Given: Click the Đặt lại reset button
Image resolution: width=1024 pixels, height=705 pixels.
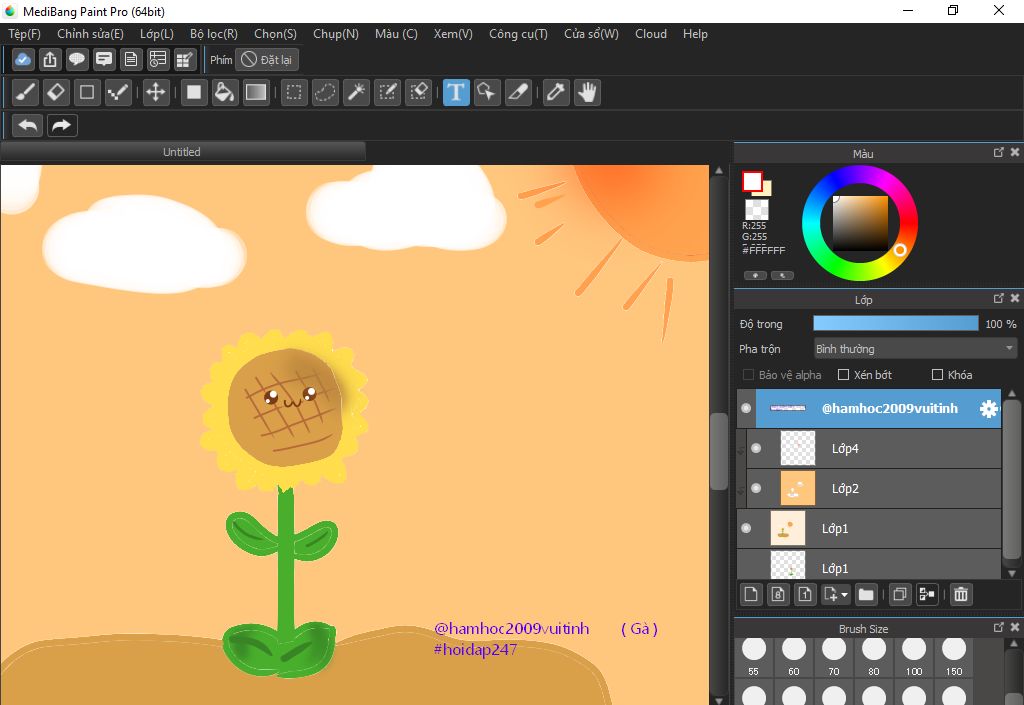Looking at the screenshot, I should 266,59.
